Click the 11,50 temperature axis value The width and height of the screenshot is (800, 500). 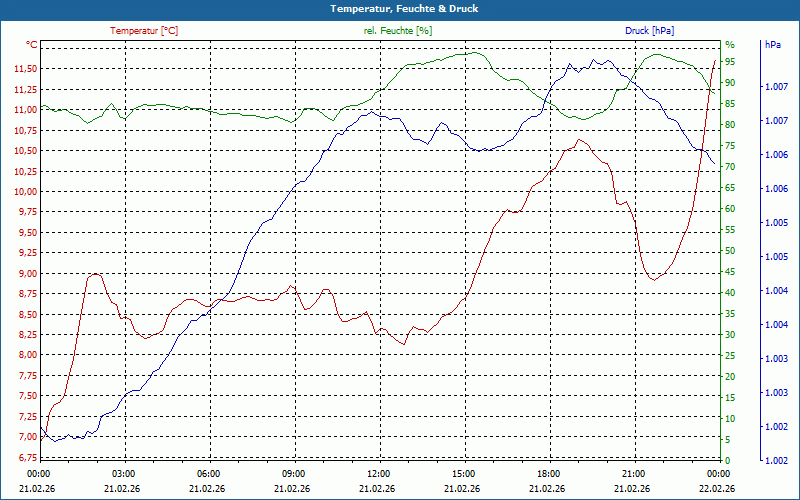pos(26,69)
